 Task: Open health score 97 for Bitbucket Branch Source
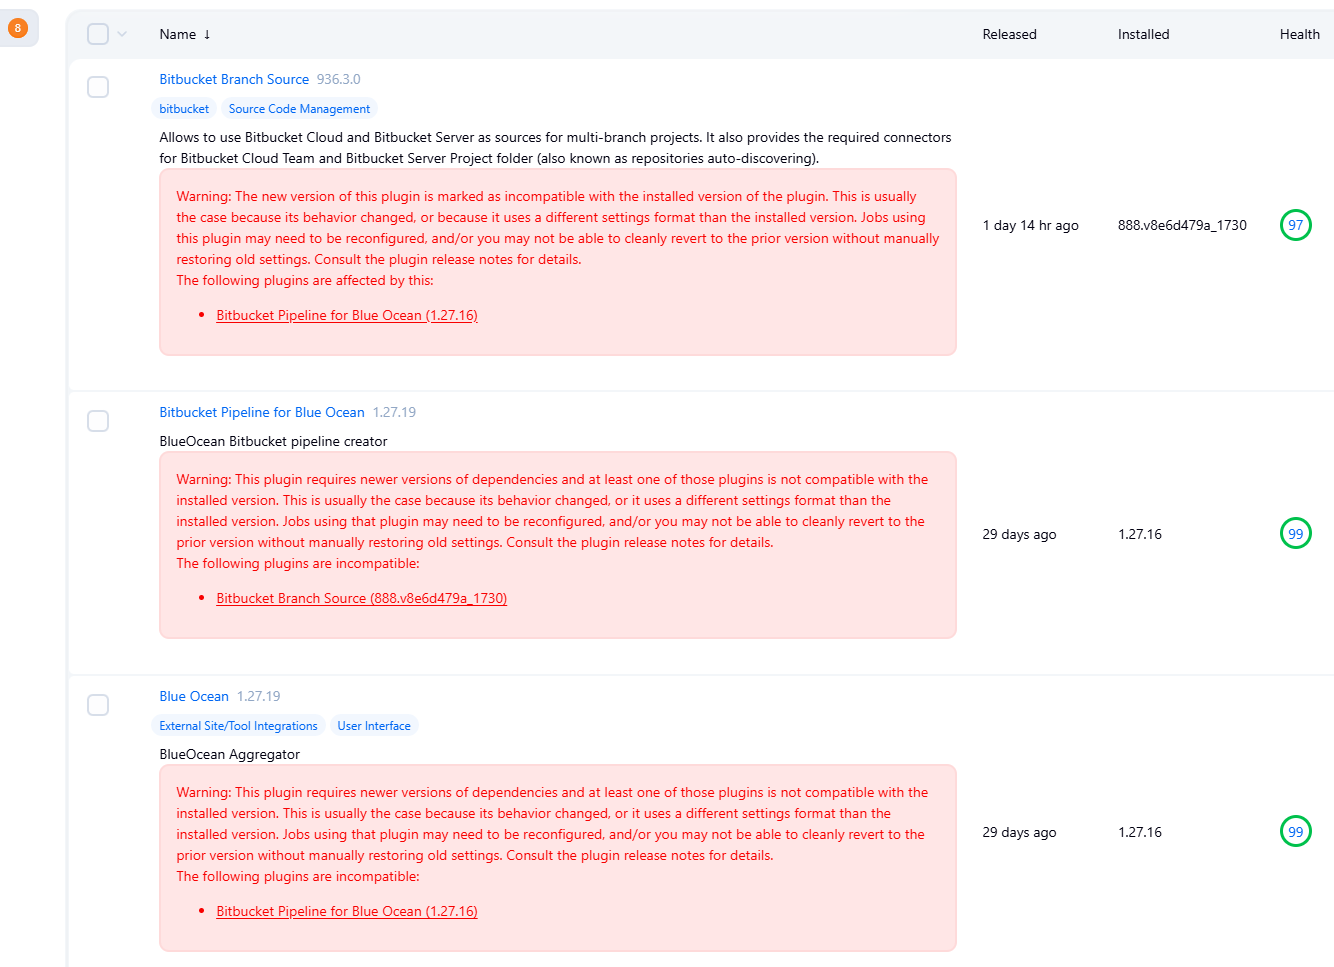click(1295, 225)
